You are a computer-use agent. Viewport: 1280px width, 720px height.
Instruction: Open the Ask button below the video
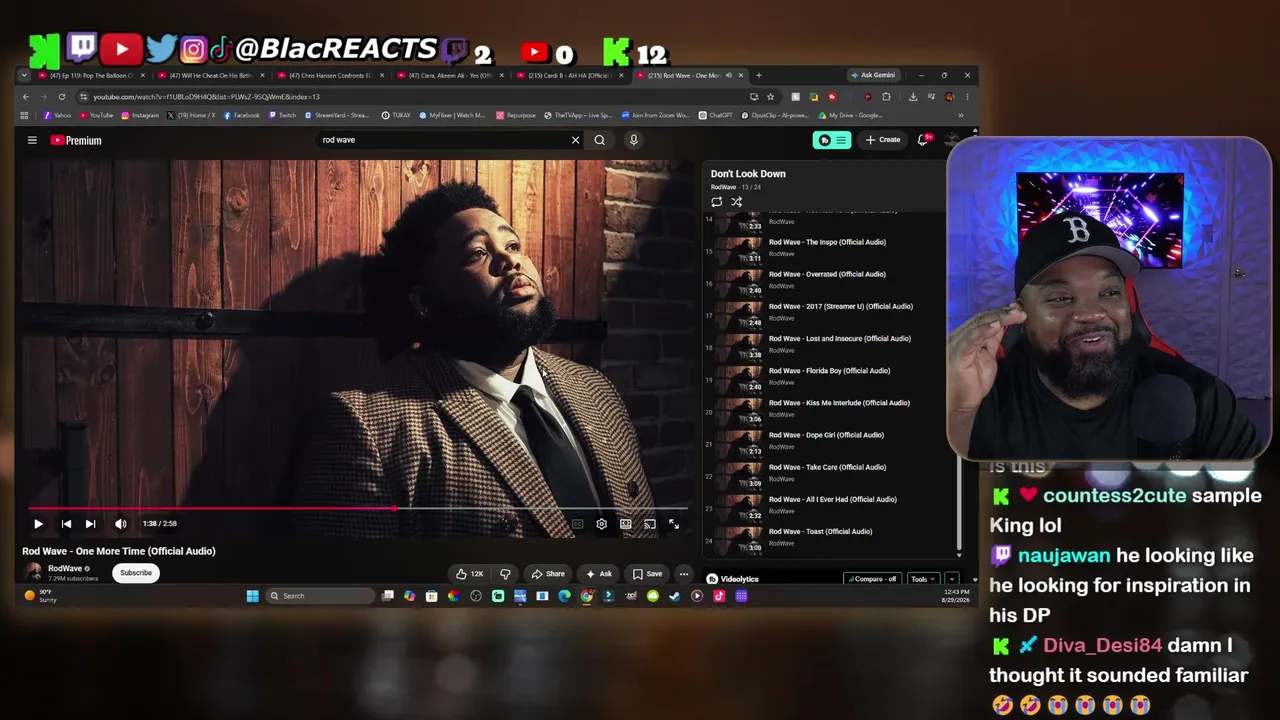pyautogui.click(x=599, y=574)
